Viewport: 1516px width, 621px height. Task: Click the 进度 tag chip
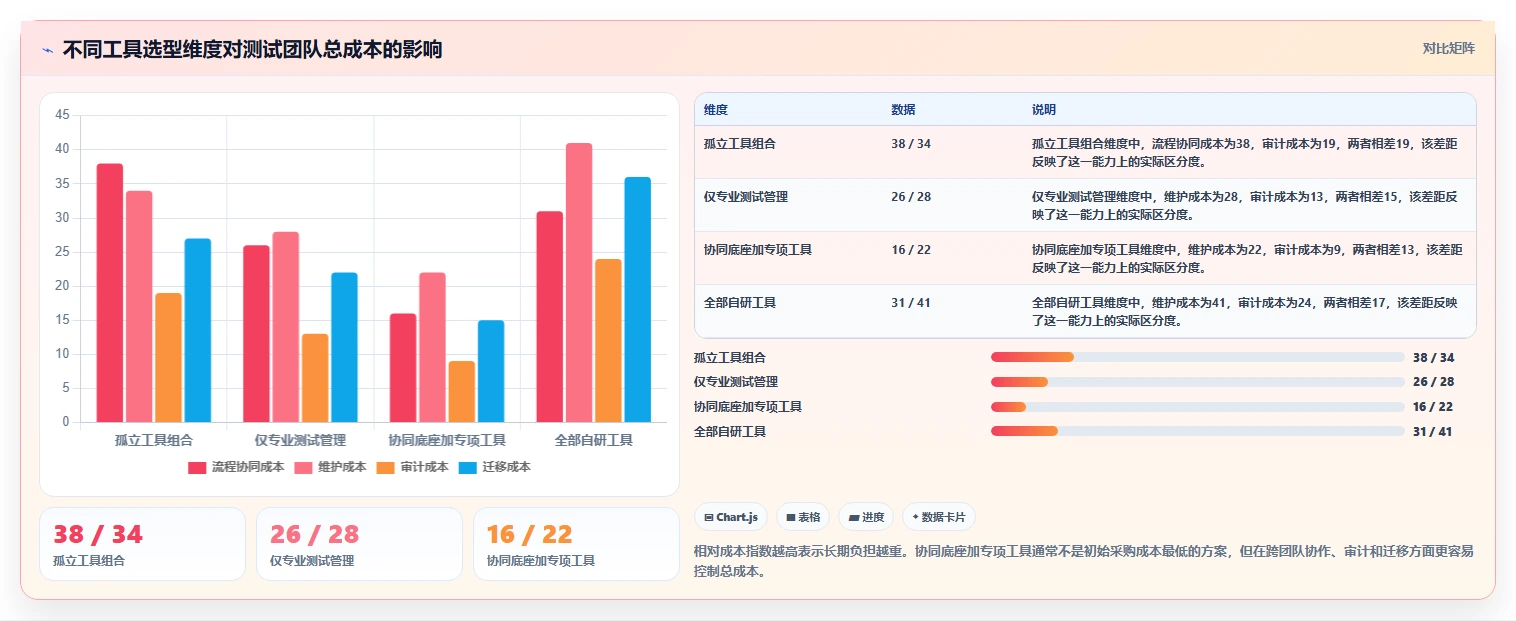pos(866,517)
